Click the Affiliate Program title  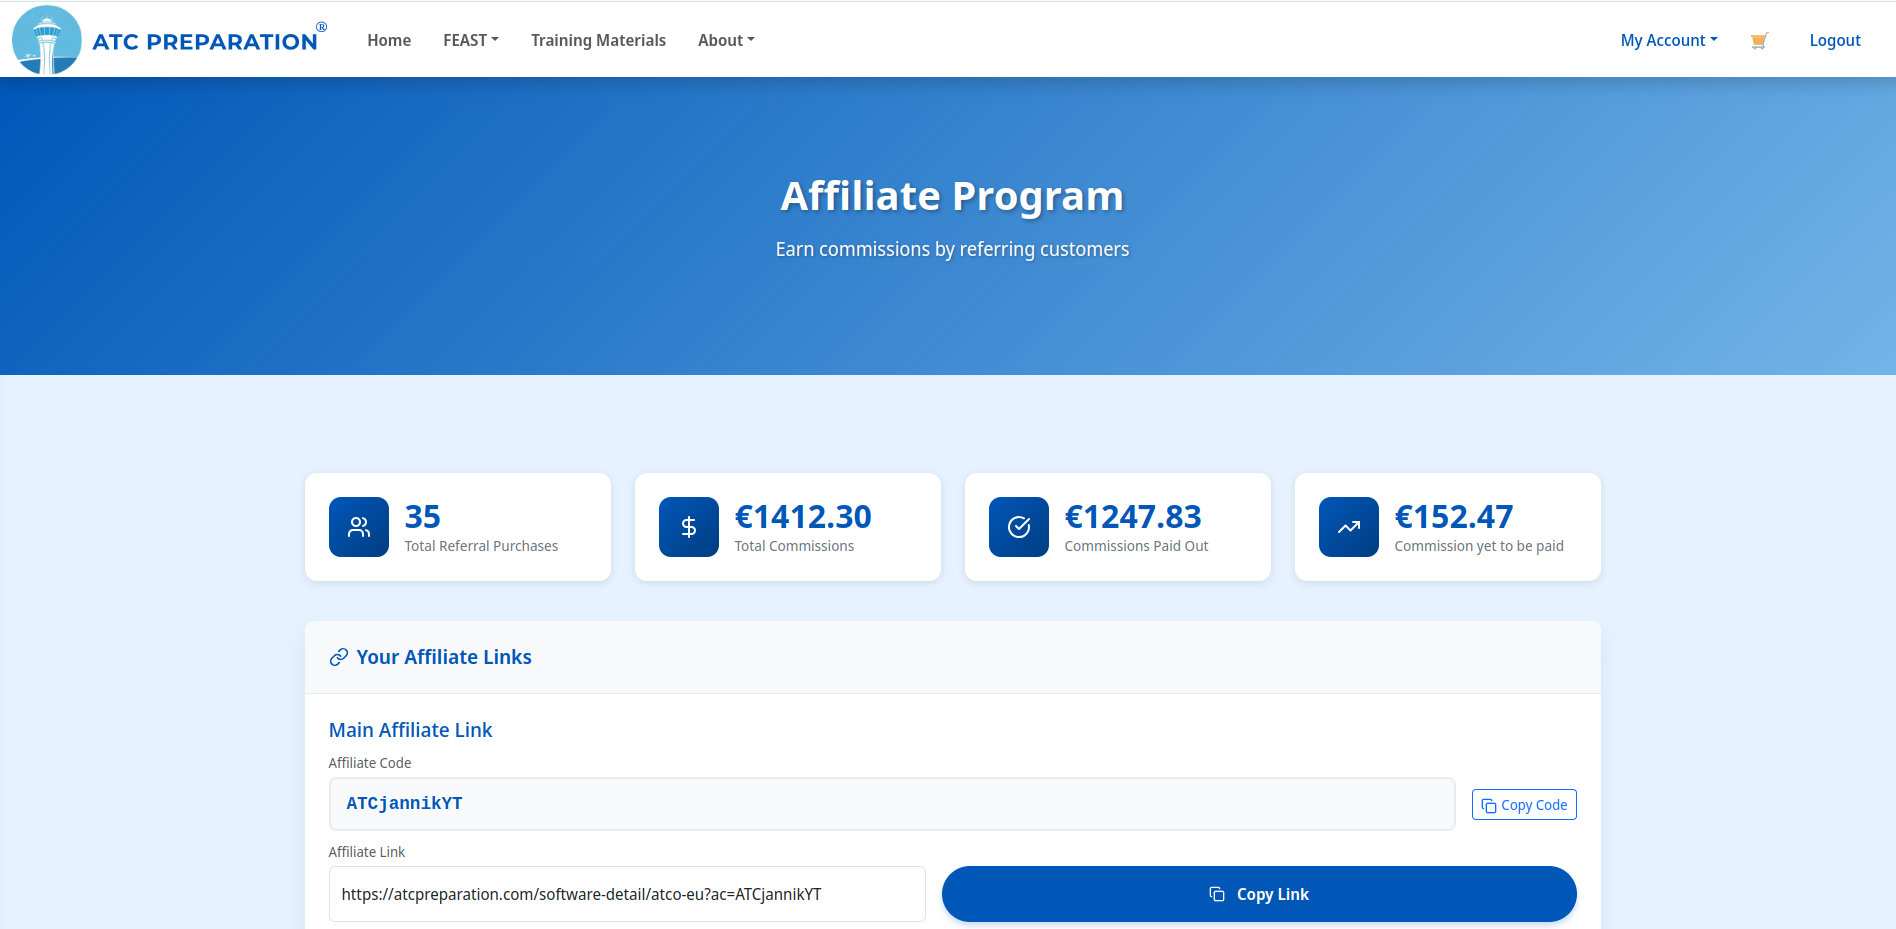pos(952,196)
